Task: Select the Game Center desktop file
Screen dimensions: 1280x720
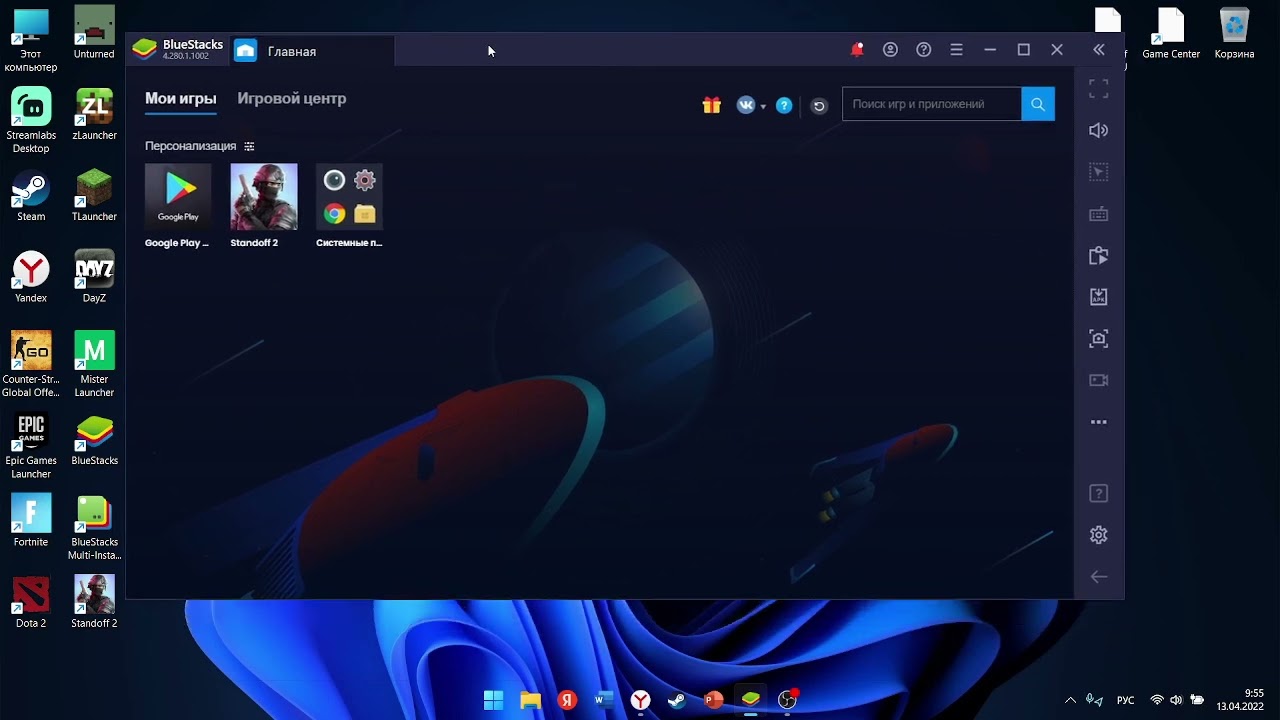Action: [1171, 34]
